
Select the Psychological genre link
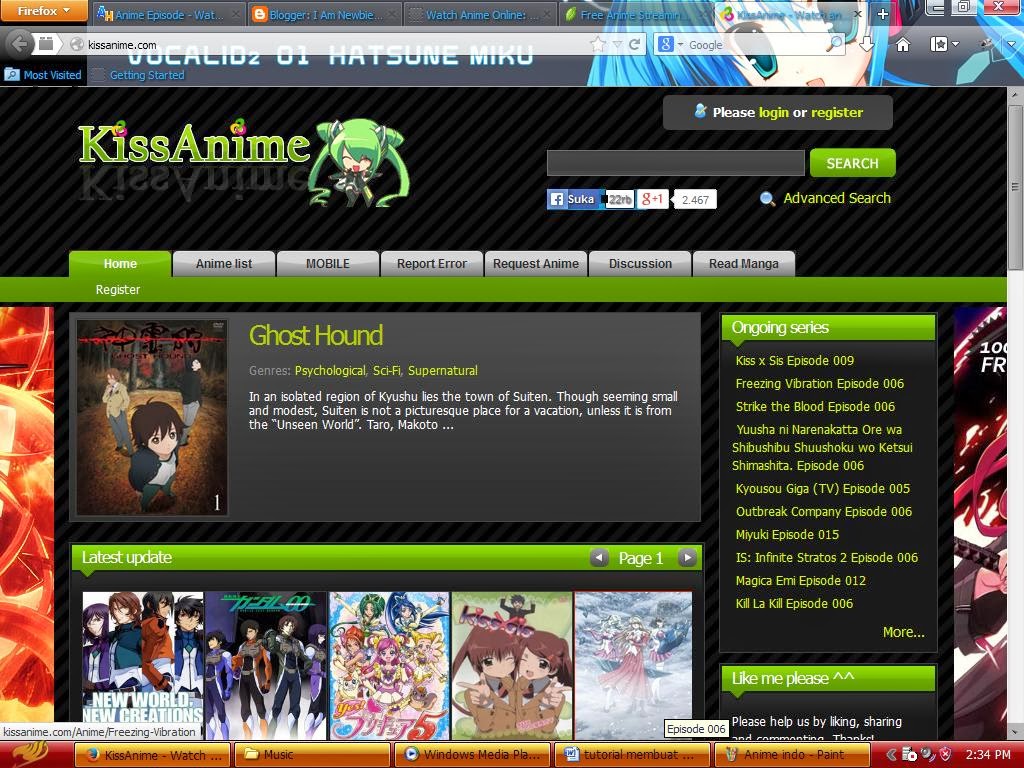pos(330,371)
